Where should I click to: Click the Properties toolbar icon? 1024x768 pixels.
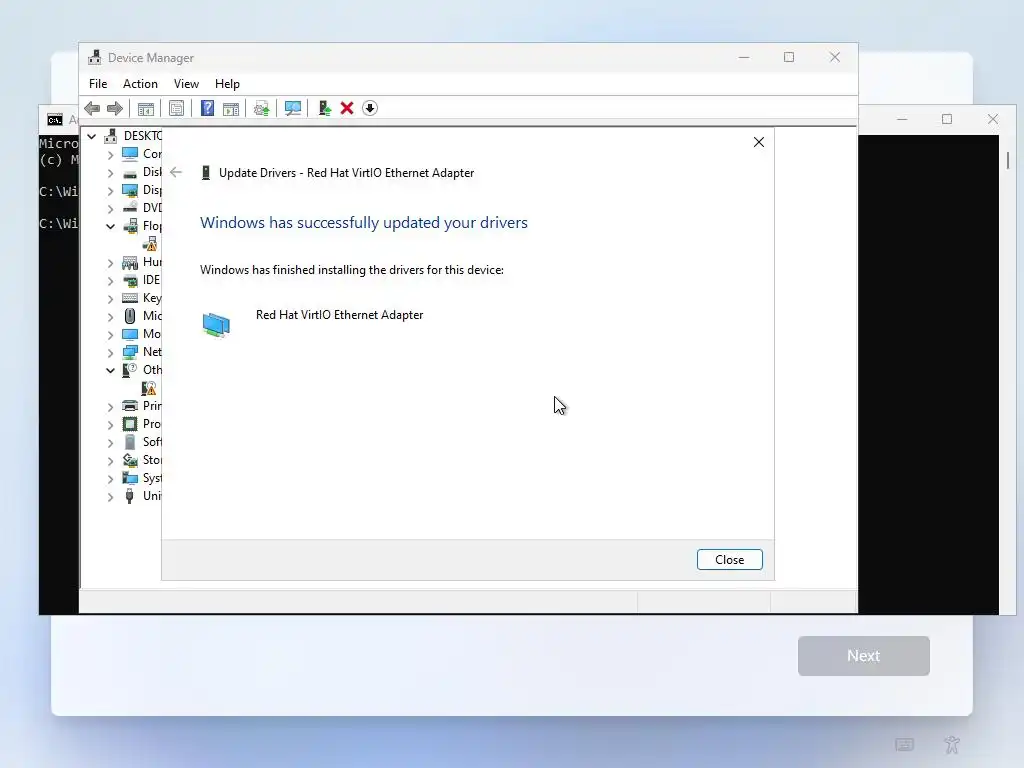click(176, 108)
